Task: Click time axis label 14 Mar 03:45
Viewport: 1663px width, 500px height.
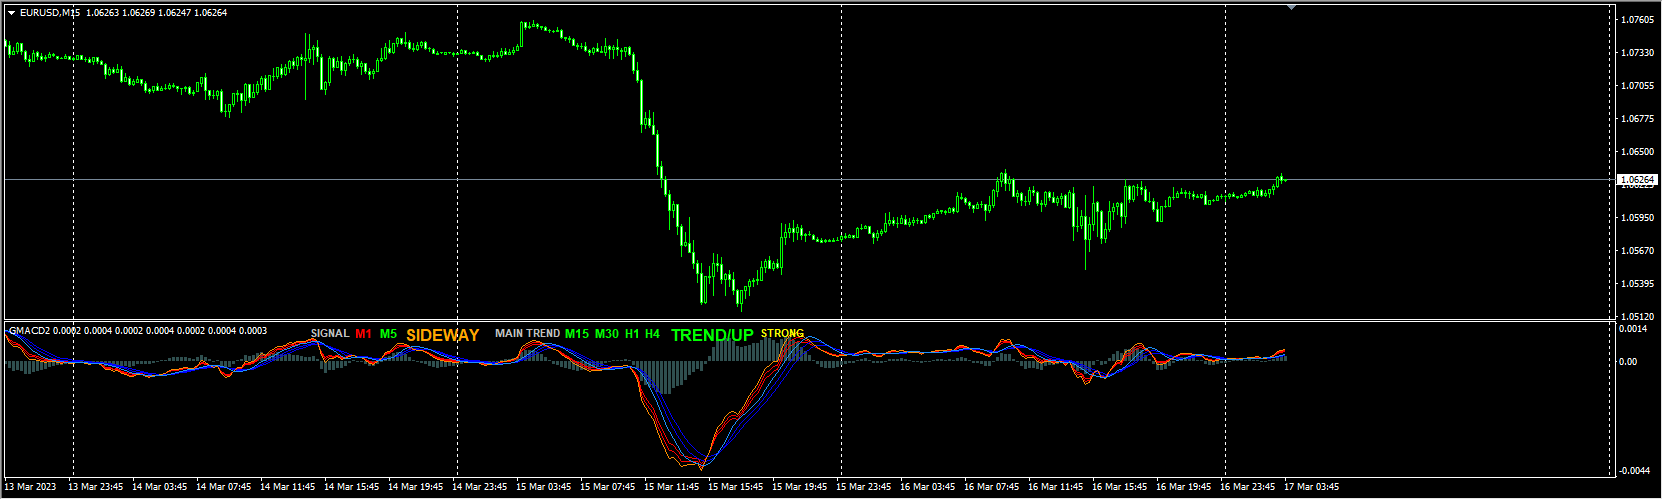Action: [x=160, y=488]
